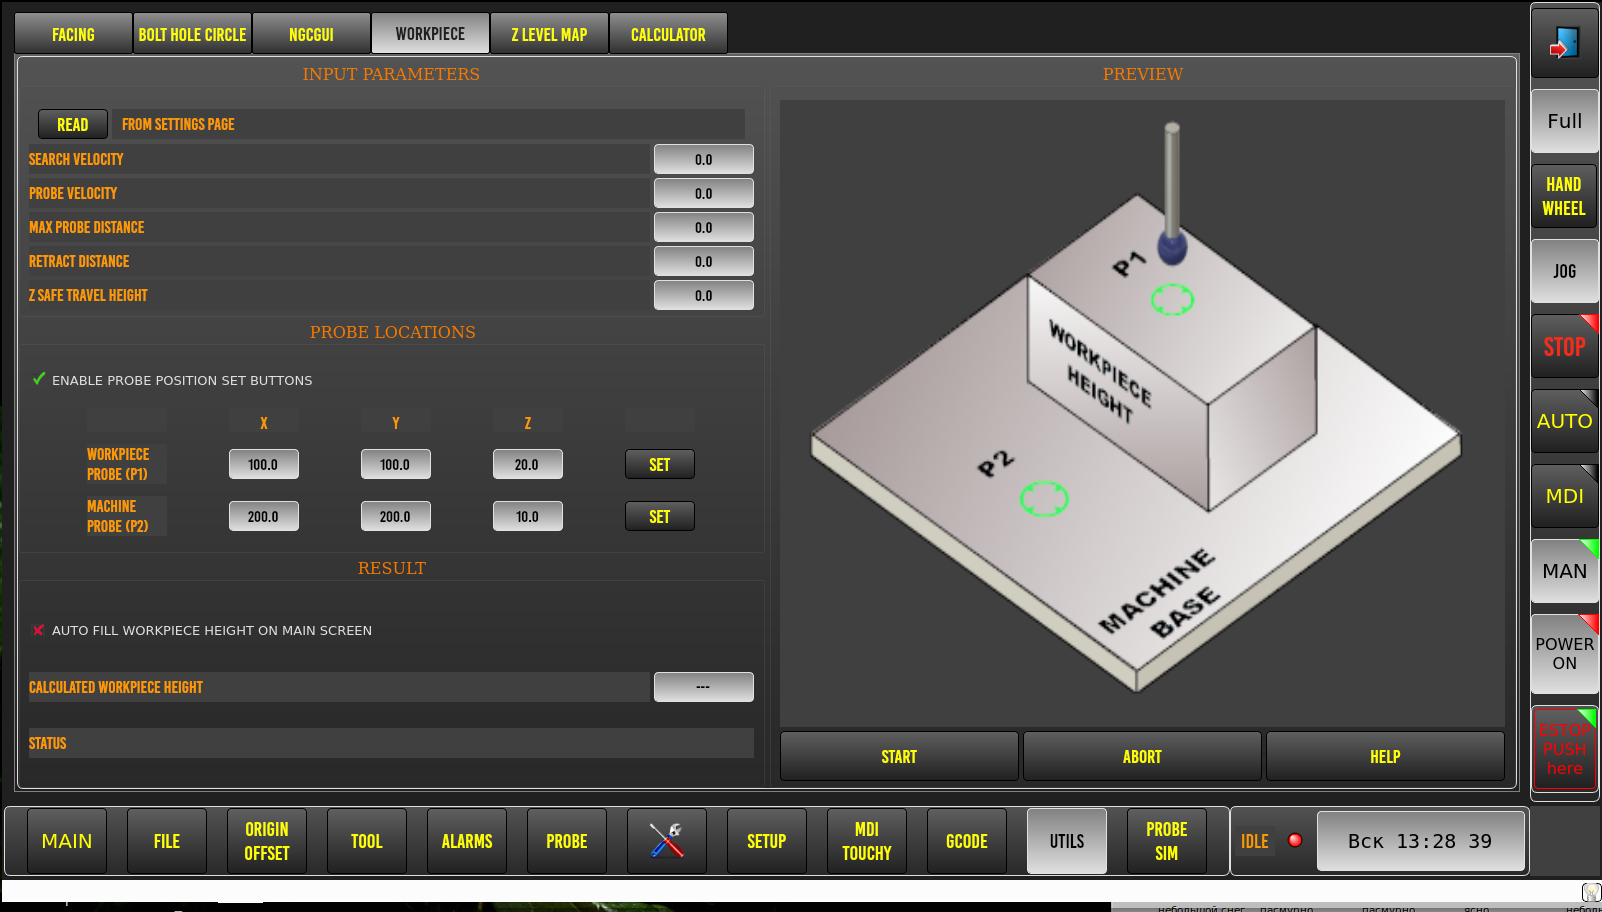Open the tools wrench and screwdriver icon
This screenshot has width=1602, height=912.
(667, 841)
